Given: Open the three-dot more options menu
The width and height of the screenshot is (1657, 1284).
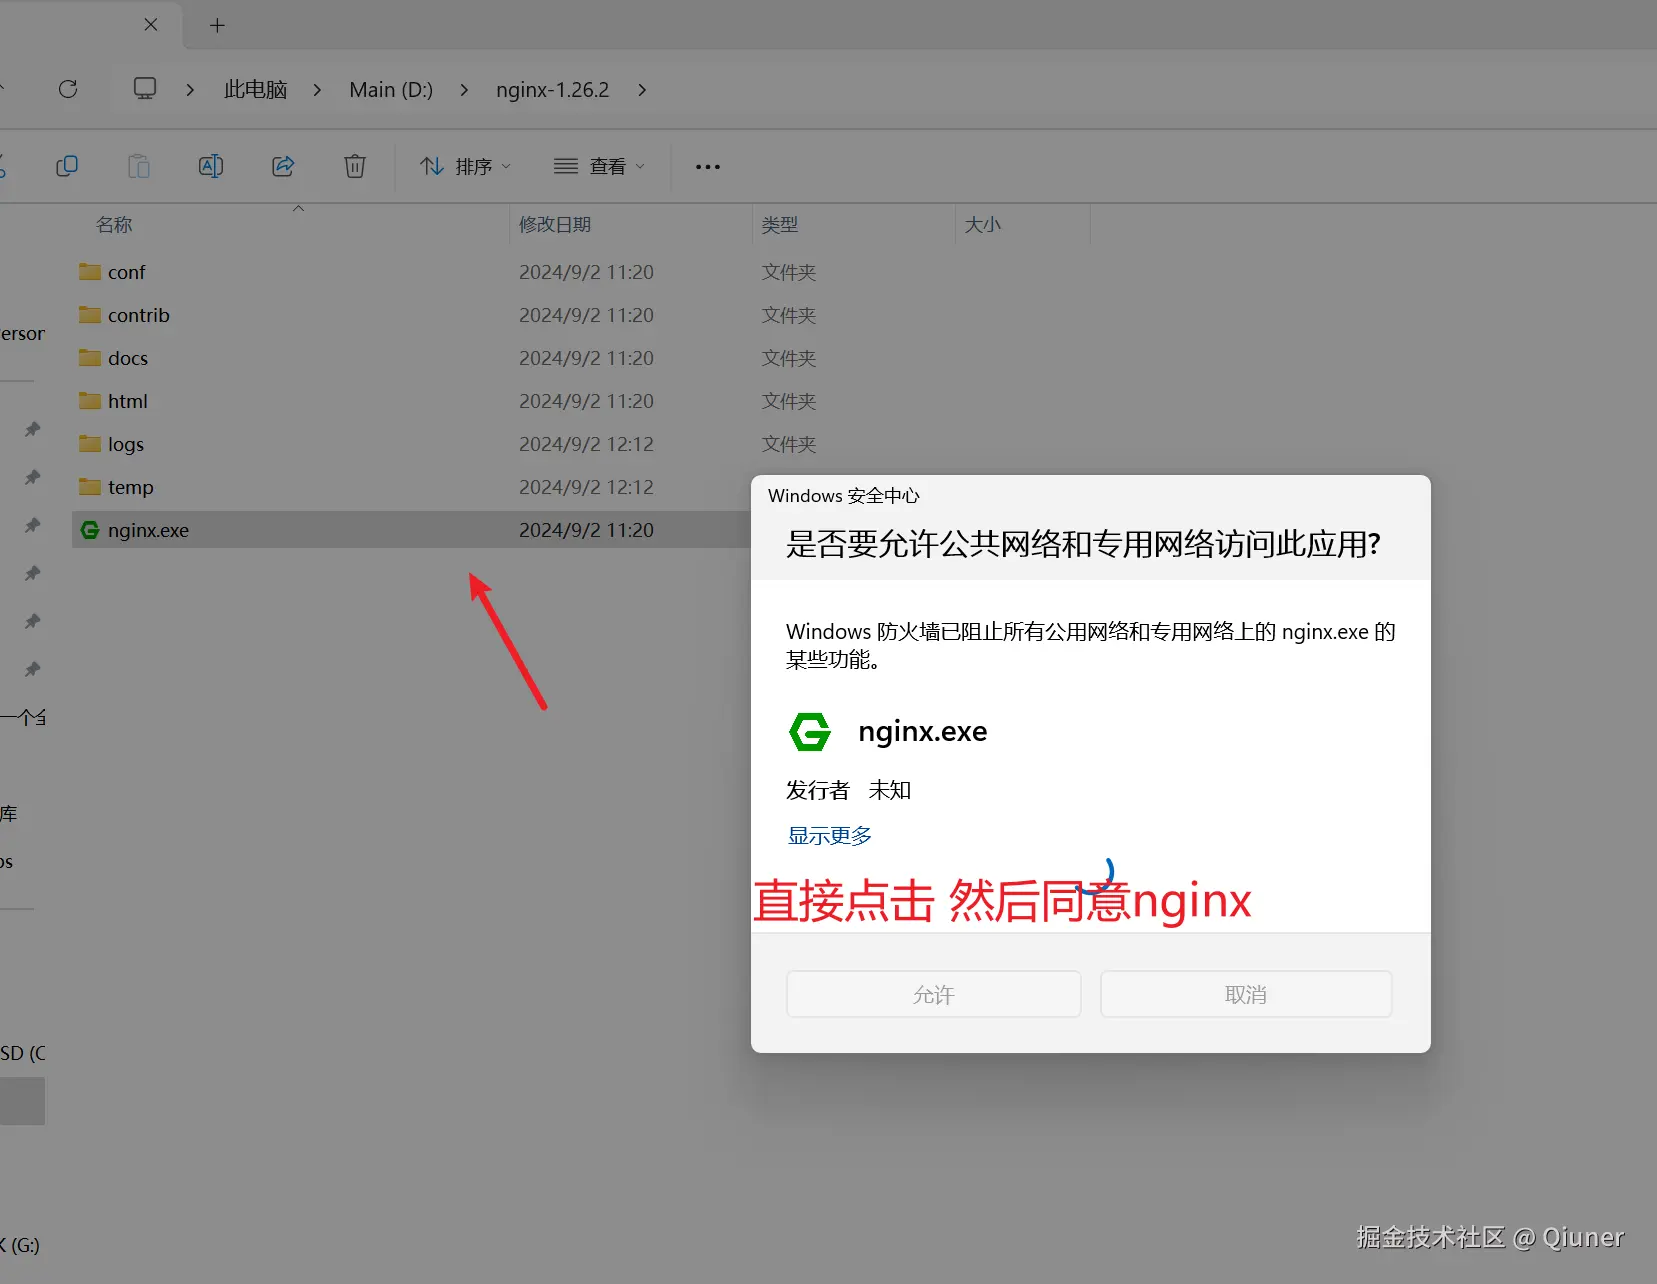Looking at the screenshot, I should tap(708, 166).
